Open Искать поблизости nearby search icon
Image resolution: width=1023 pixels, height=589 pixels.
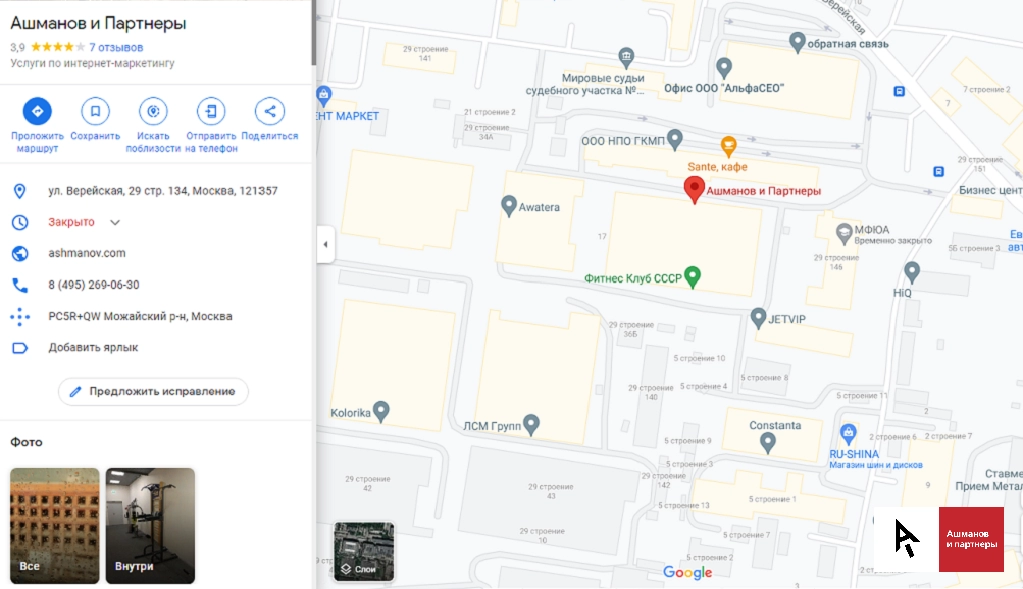153,112
